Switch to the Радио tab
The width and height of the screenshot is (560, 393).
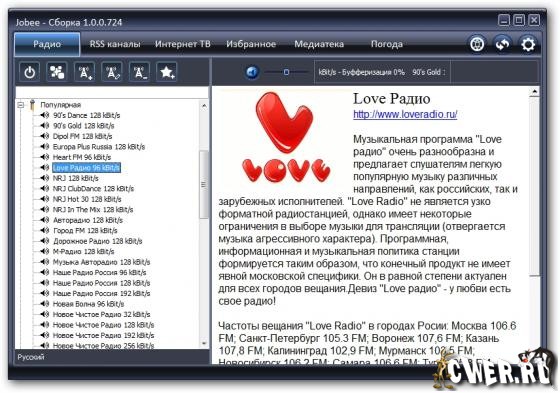[x=47, y=44]
